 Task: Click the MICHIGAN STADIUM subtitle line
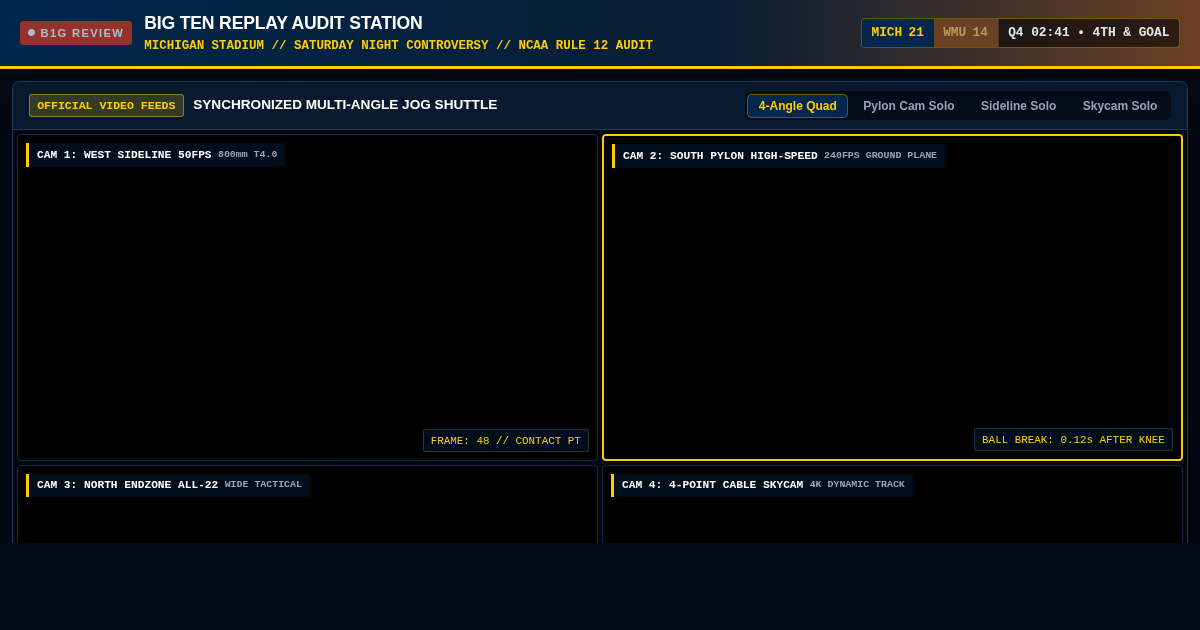click(398, 46)
